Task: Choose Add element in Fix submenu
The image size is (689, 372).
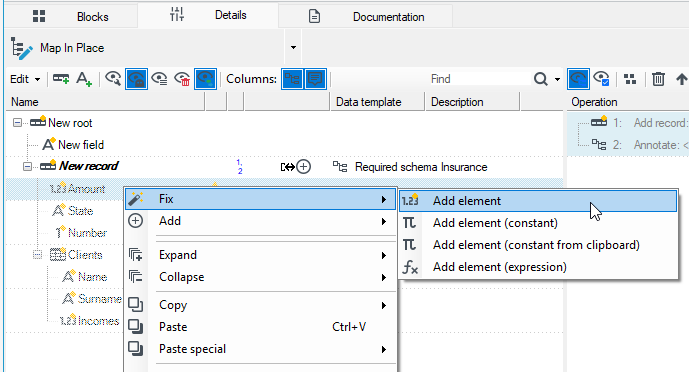Action: coord(538,201)
